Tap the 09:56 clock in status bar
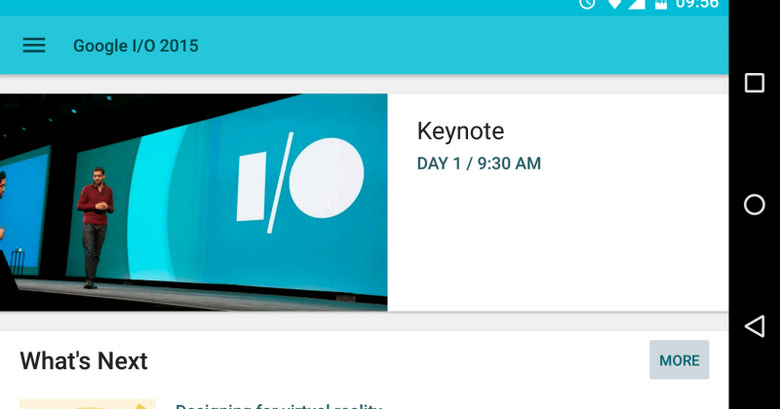This screenshot has width=780, height=409. pos(697,4)
